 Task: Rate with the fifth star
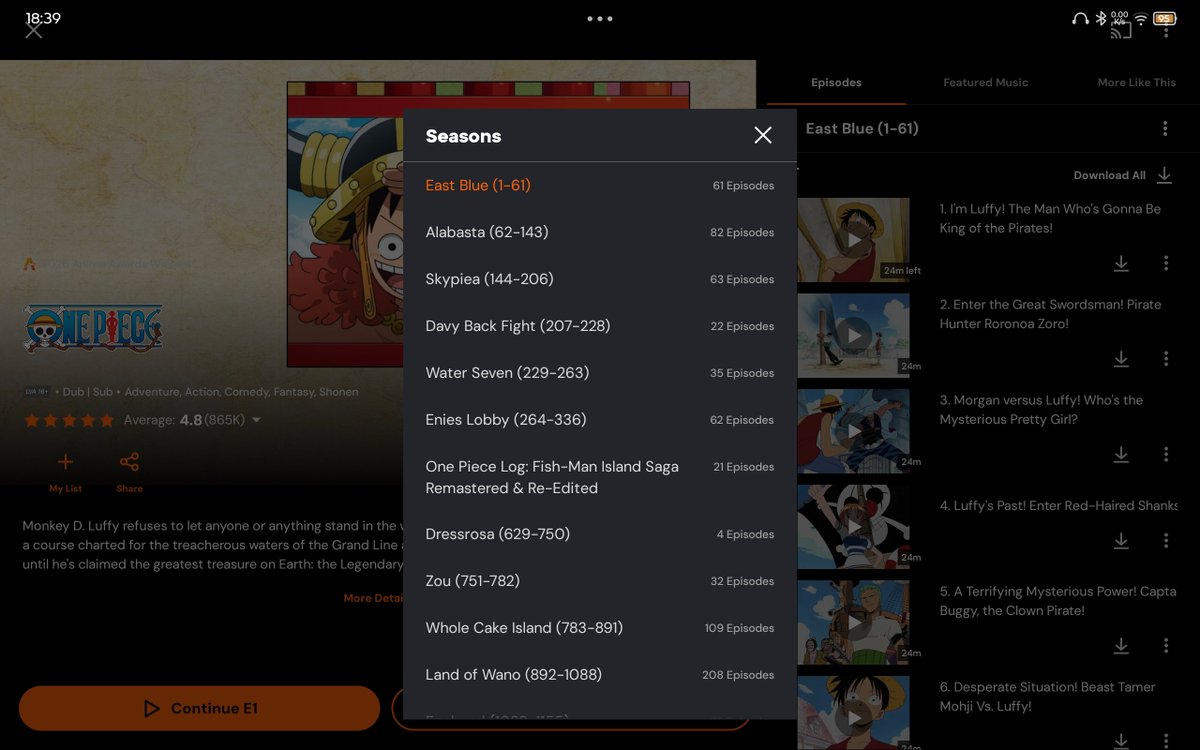(106, 420)
